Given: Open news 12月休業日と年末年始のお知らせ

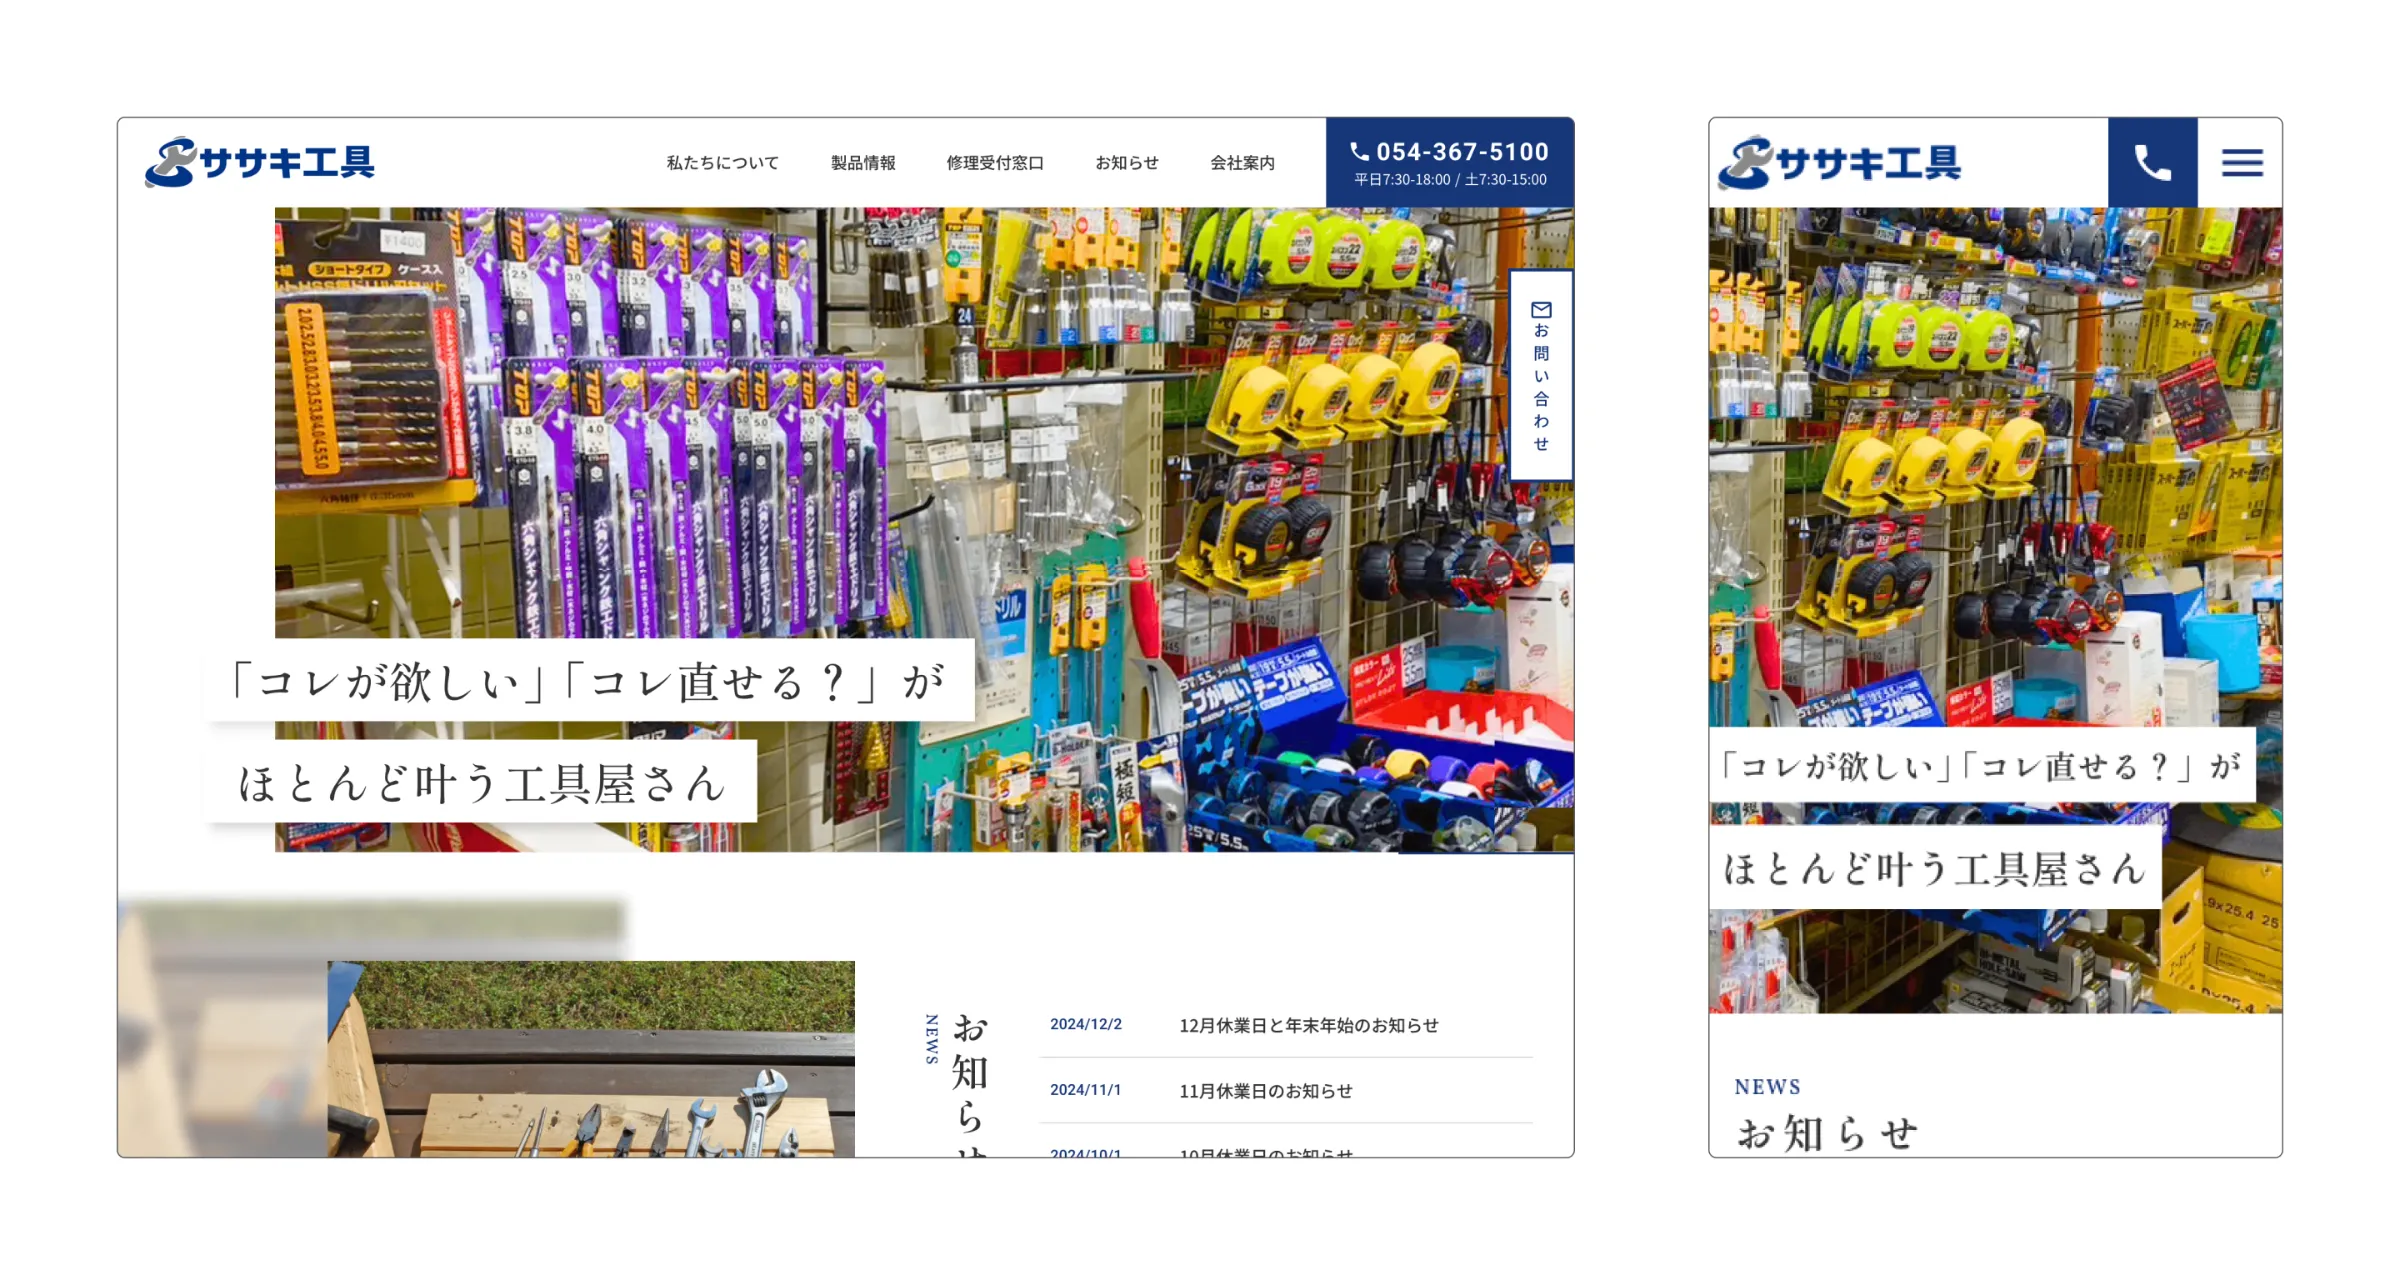Looking at the screenshot, I should click(x=1308, y=1025).
